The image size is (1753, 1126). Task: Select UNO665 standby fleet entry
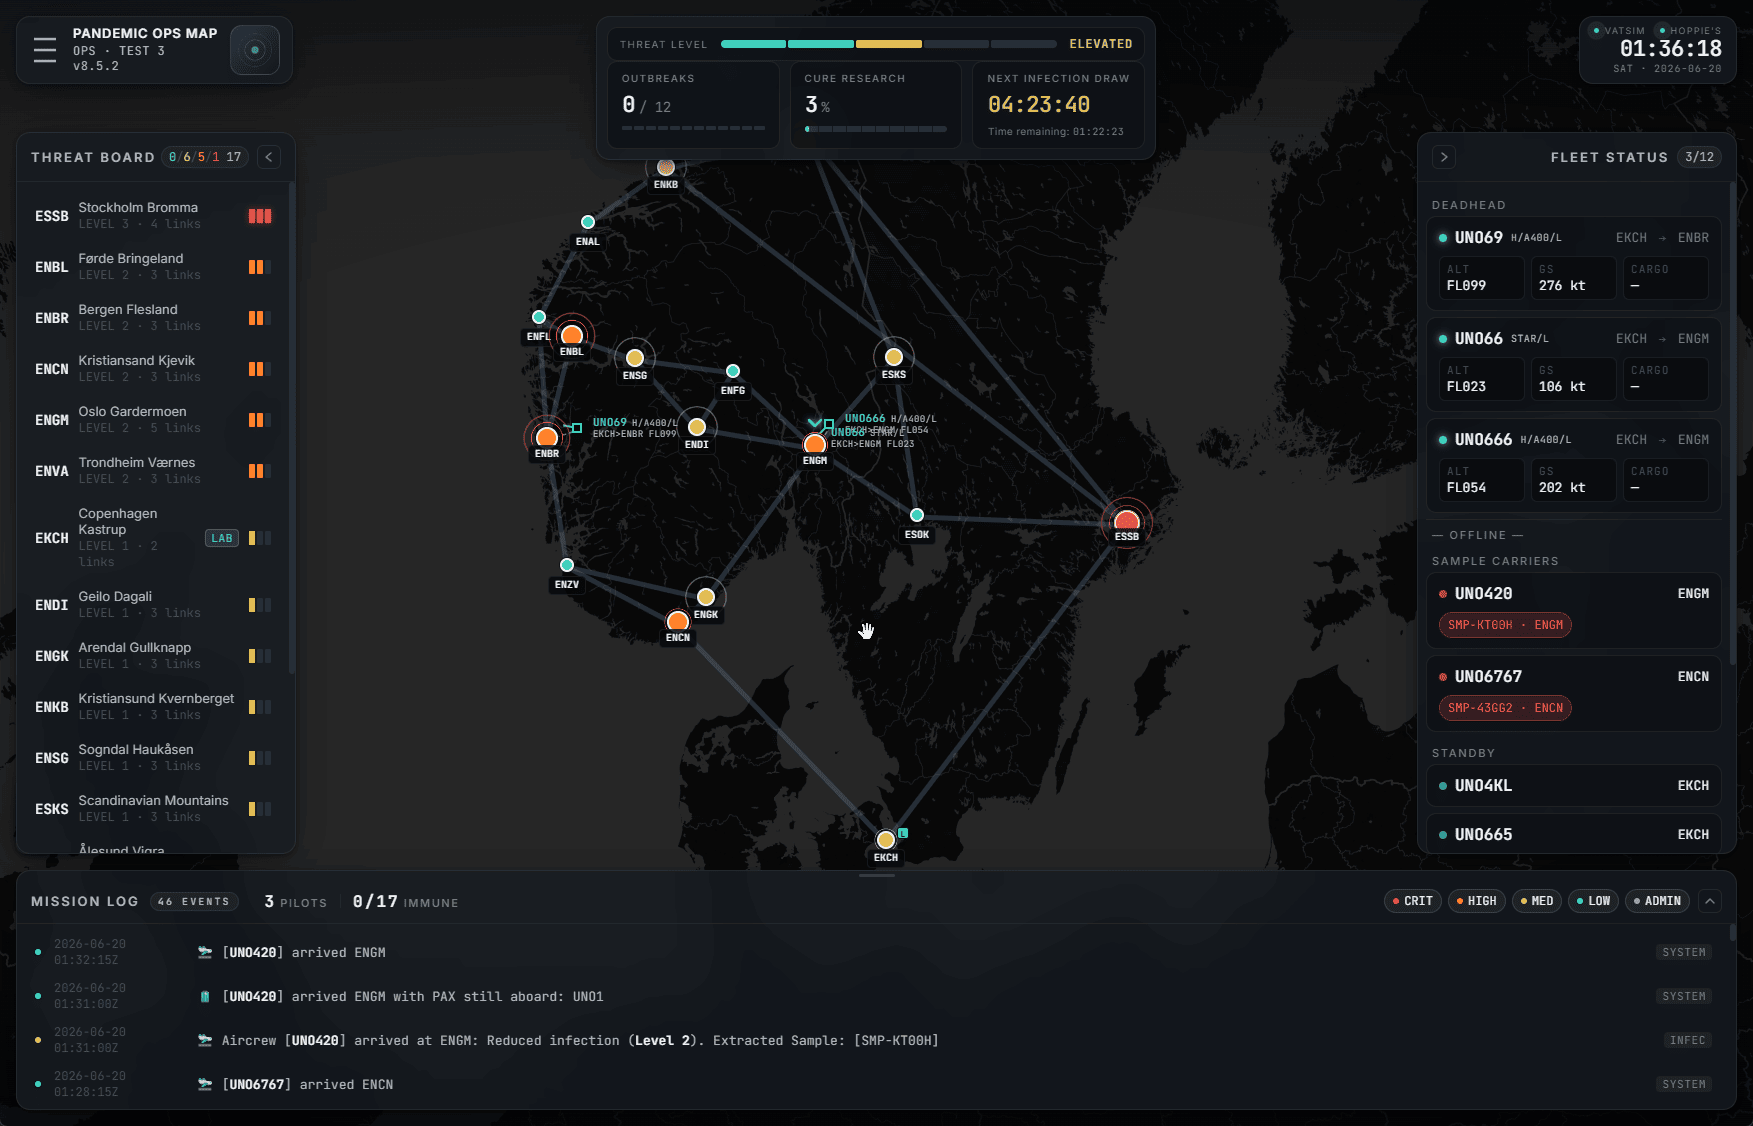[1574, 834]
